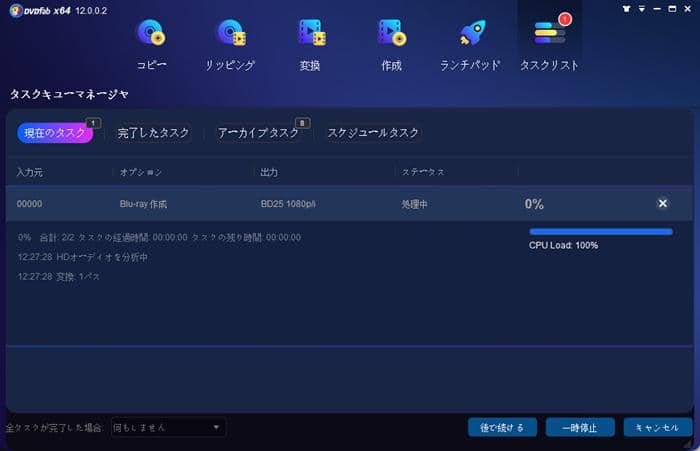Open the コピー (Copy) module icon
Viewport: 700px width, 451px height.
[x=153, y=34]
